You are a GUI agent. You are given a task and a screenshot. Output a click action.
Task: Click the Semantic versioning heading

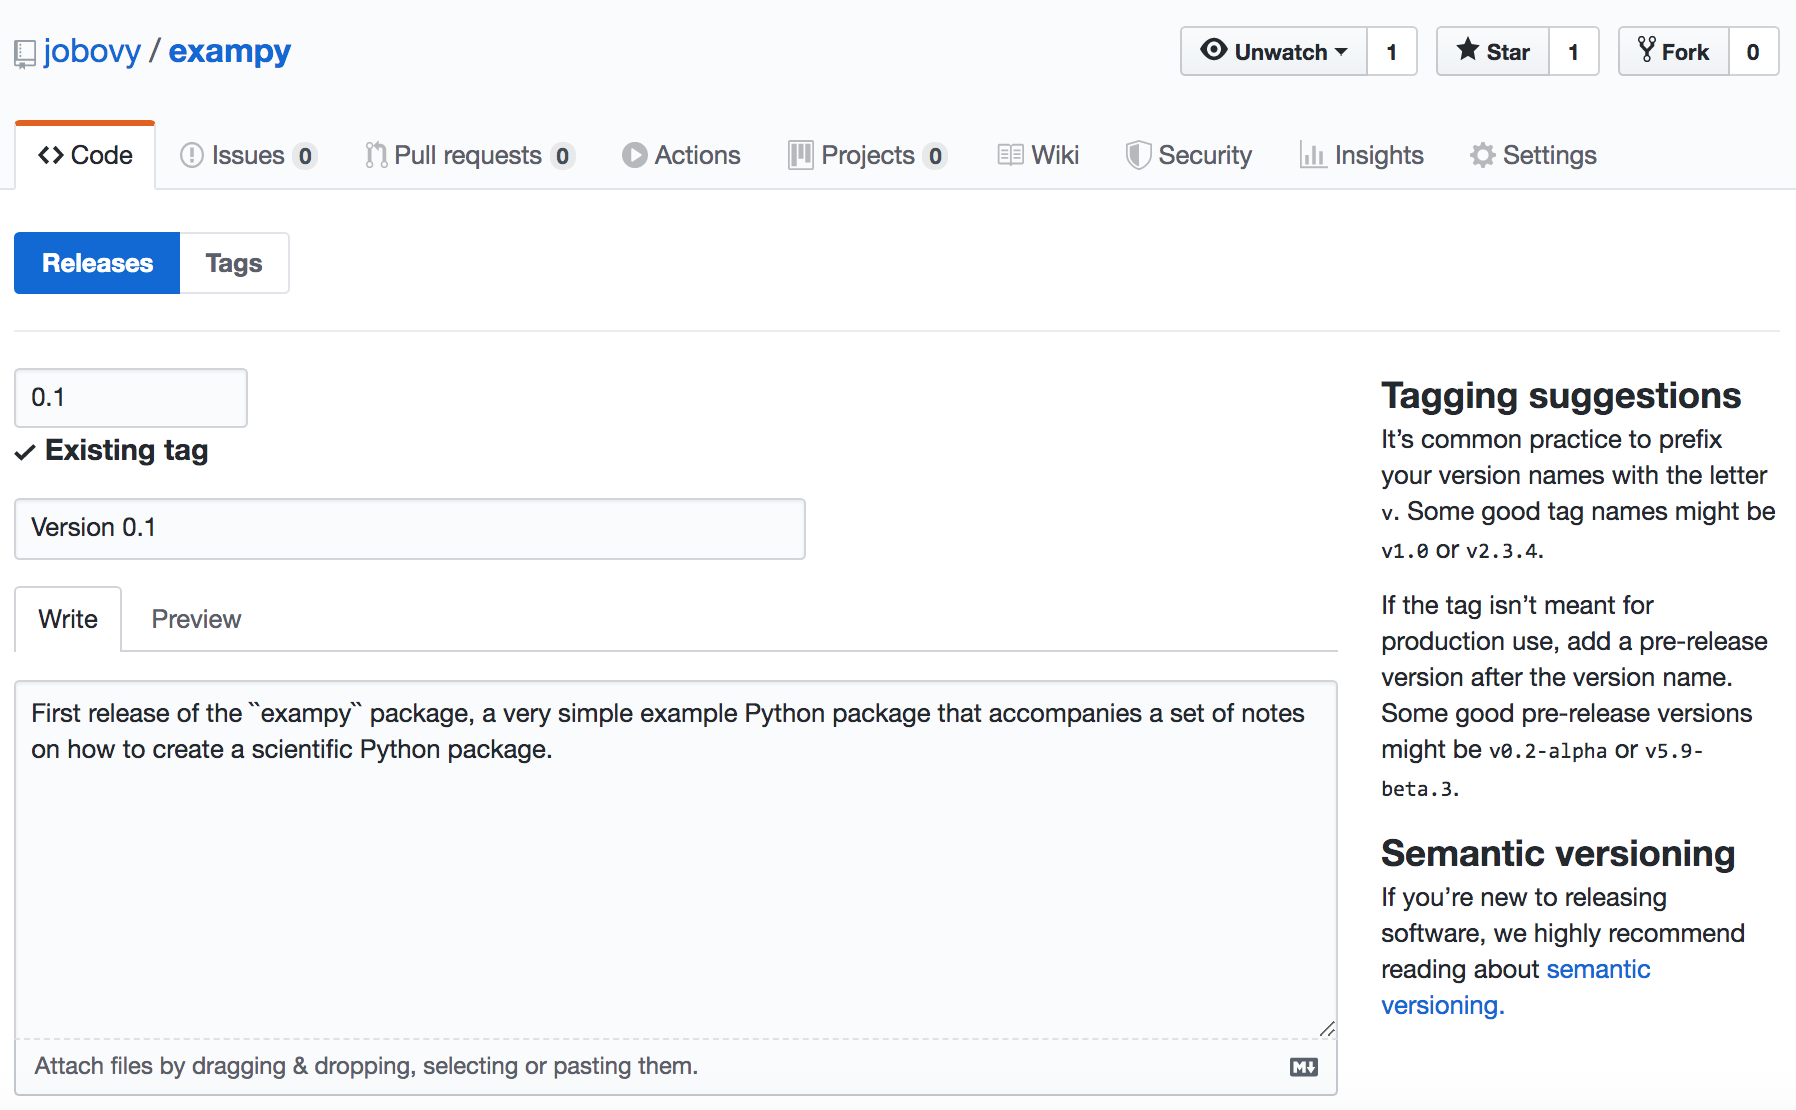(x=1558, y=854)
